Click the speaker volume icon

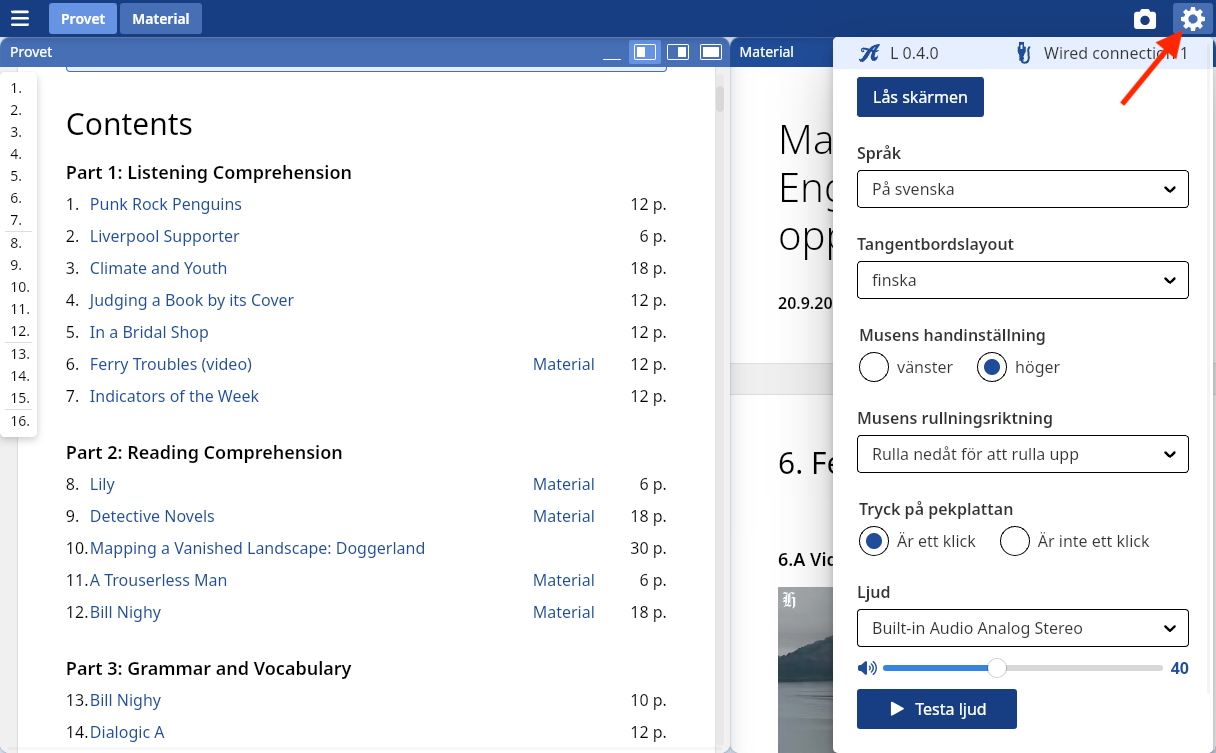click(x=867, y=668)
